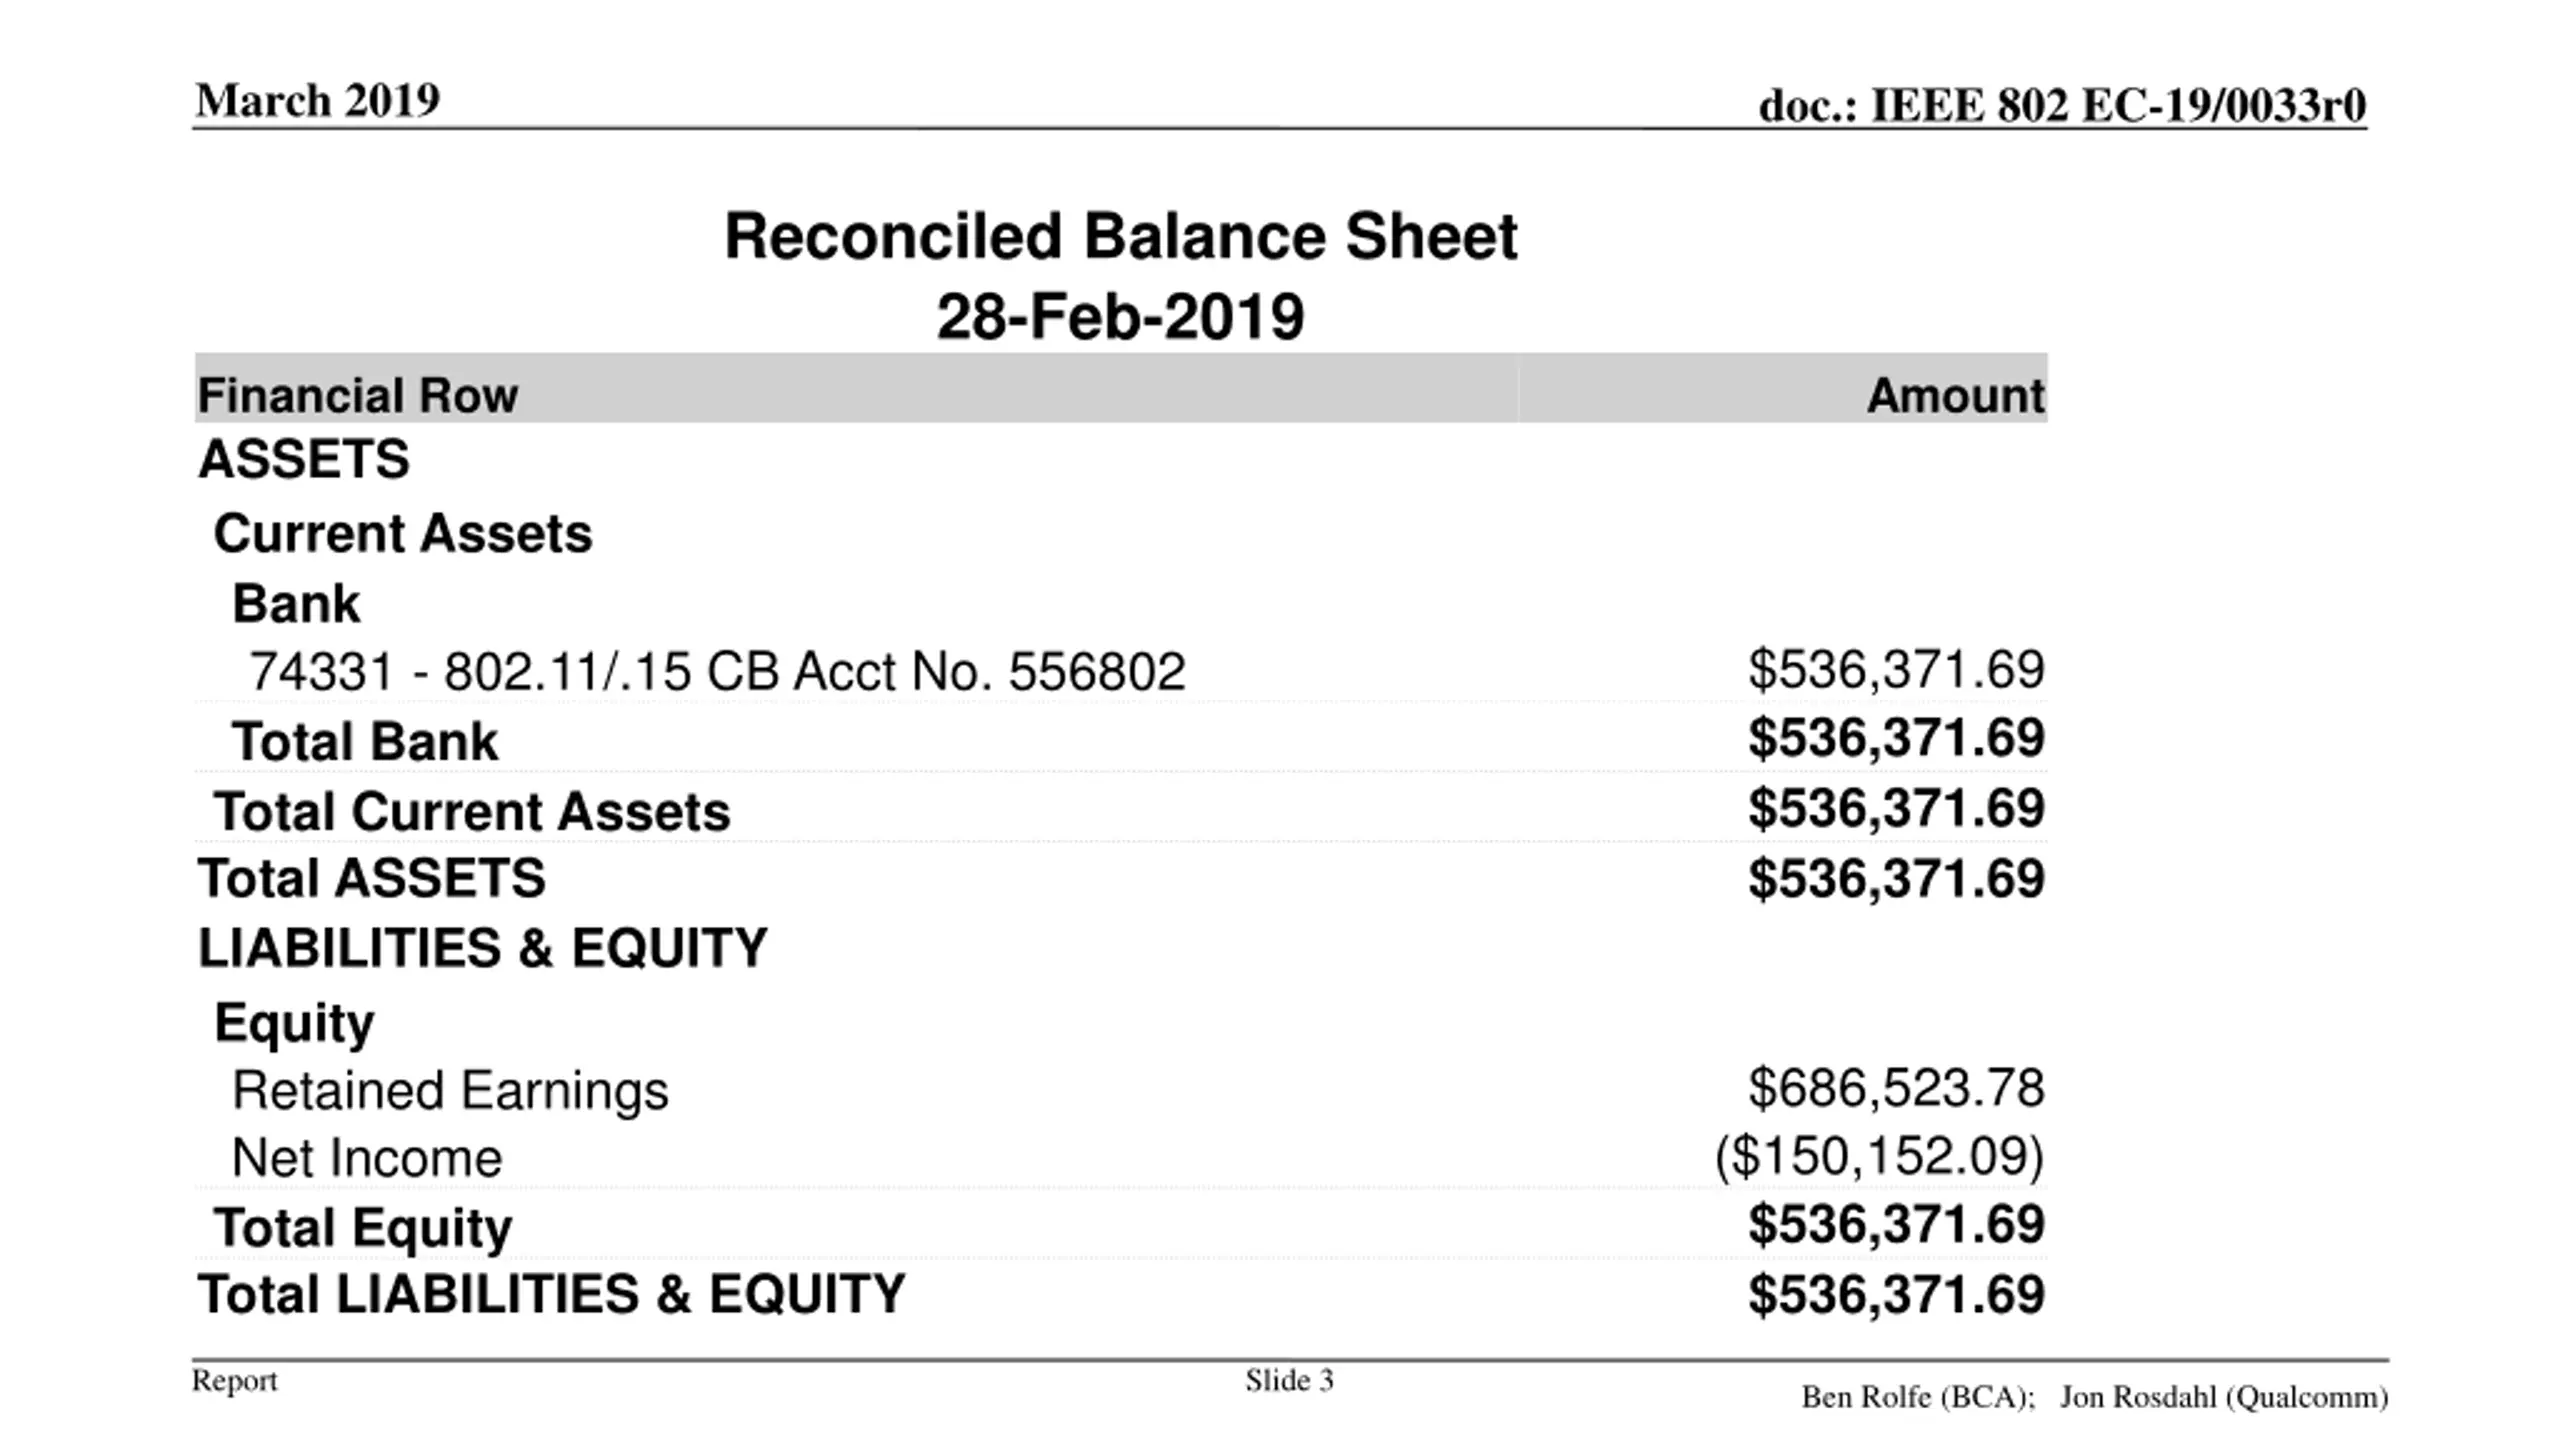Click the "Bank" subheading row
This screenshot has width=2560, height=1440.
click(296, 604)
